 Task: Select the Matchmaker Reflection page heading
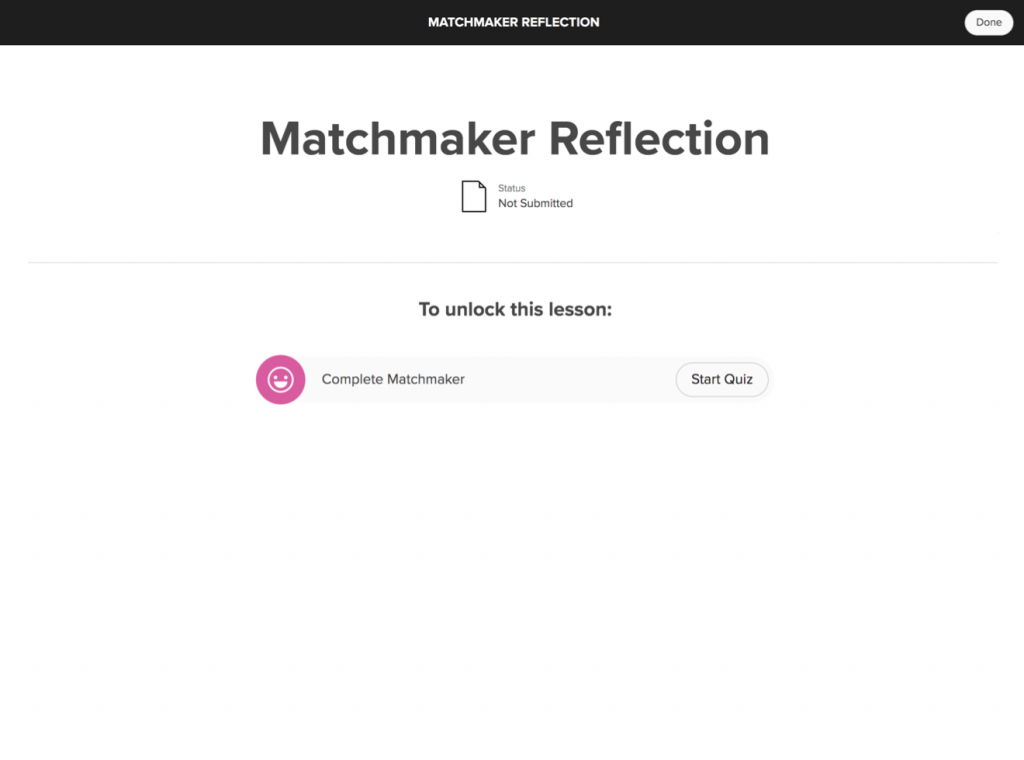pyautogui.click(x=514, y=138)
